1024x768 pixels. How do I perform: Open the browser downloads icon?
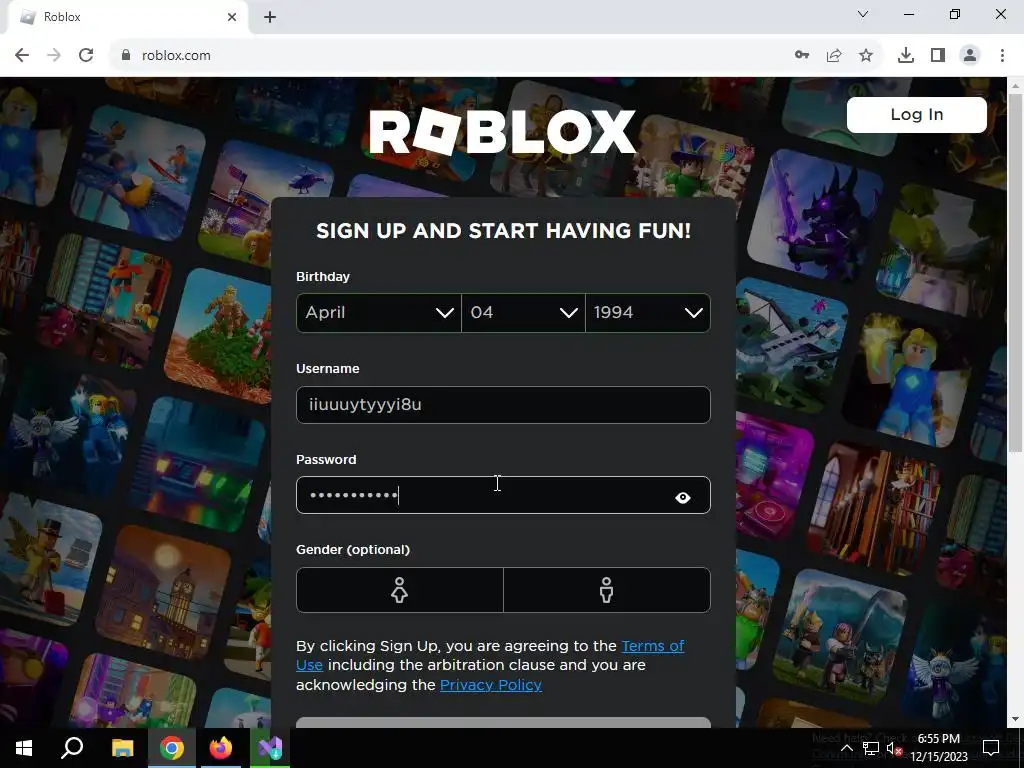click(x=906, y=56)
